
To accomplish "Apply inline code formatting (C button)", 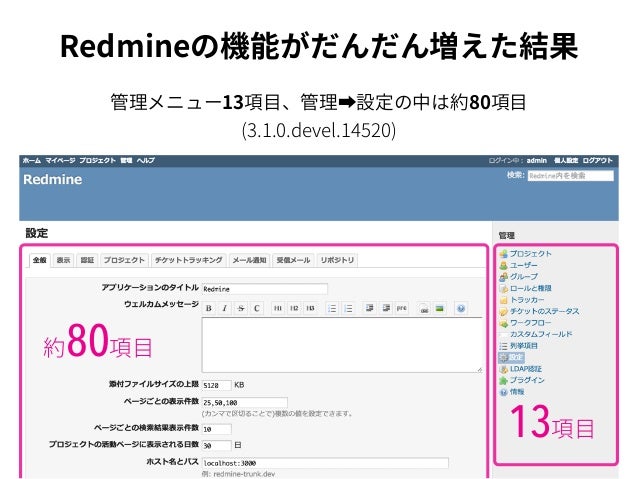I will pyautogui.click(x=257, y=308).
